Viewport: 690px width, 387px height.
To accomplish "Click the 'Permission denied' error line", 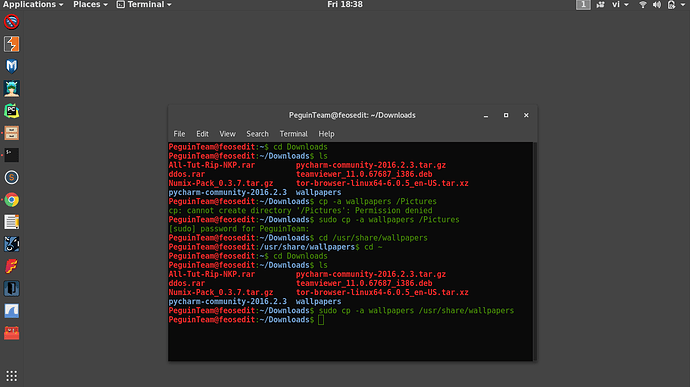I will [x=301, y=210].
